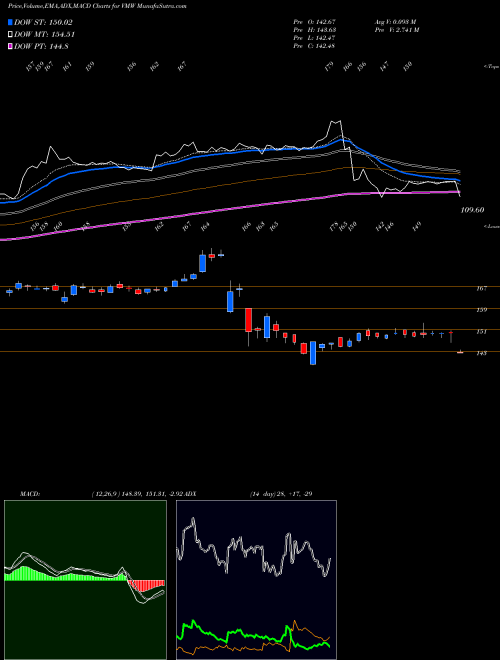Viewport: 500px width, 660px height.
Task: Click the ADX indicator chart panel
Action: [x=256, y=580]
